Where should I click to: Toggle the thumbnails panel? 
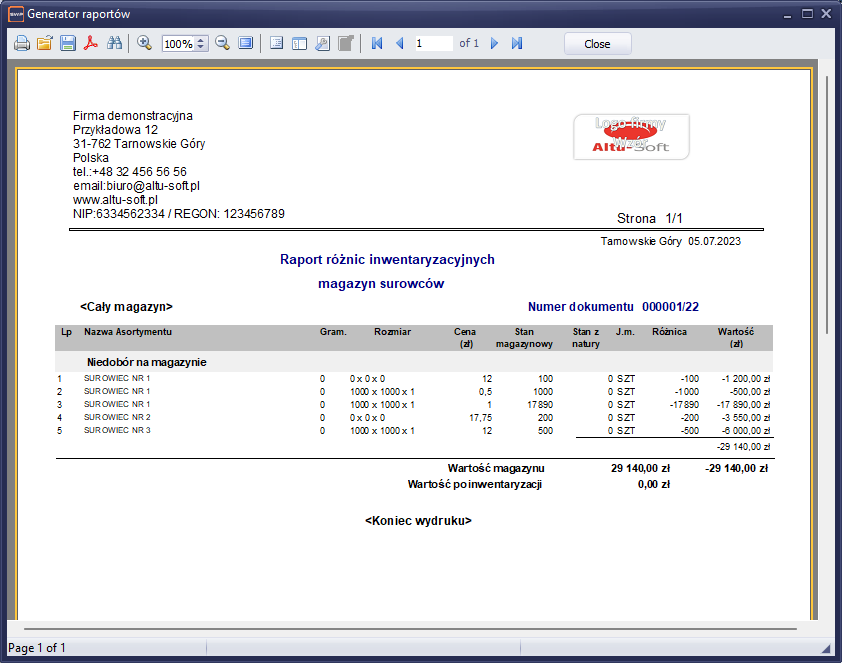click(x=299, y=44)
